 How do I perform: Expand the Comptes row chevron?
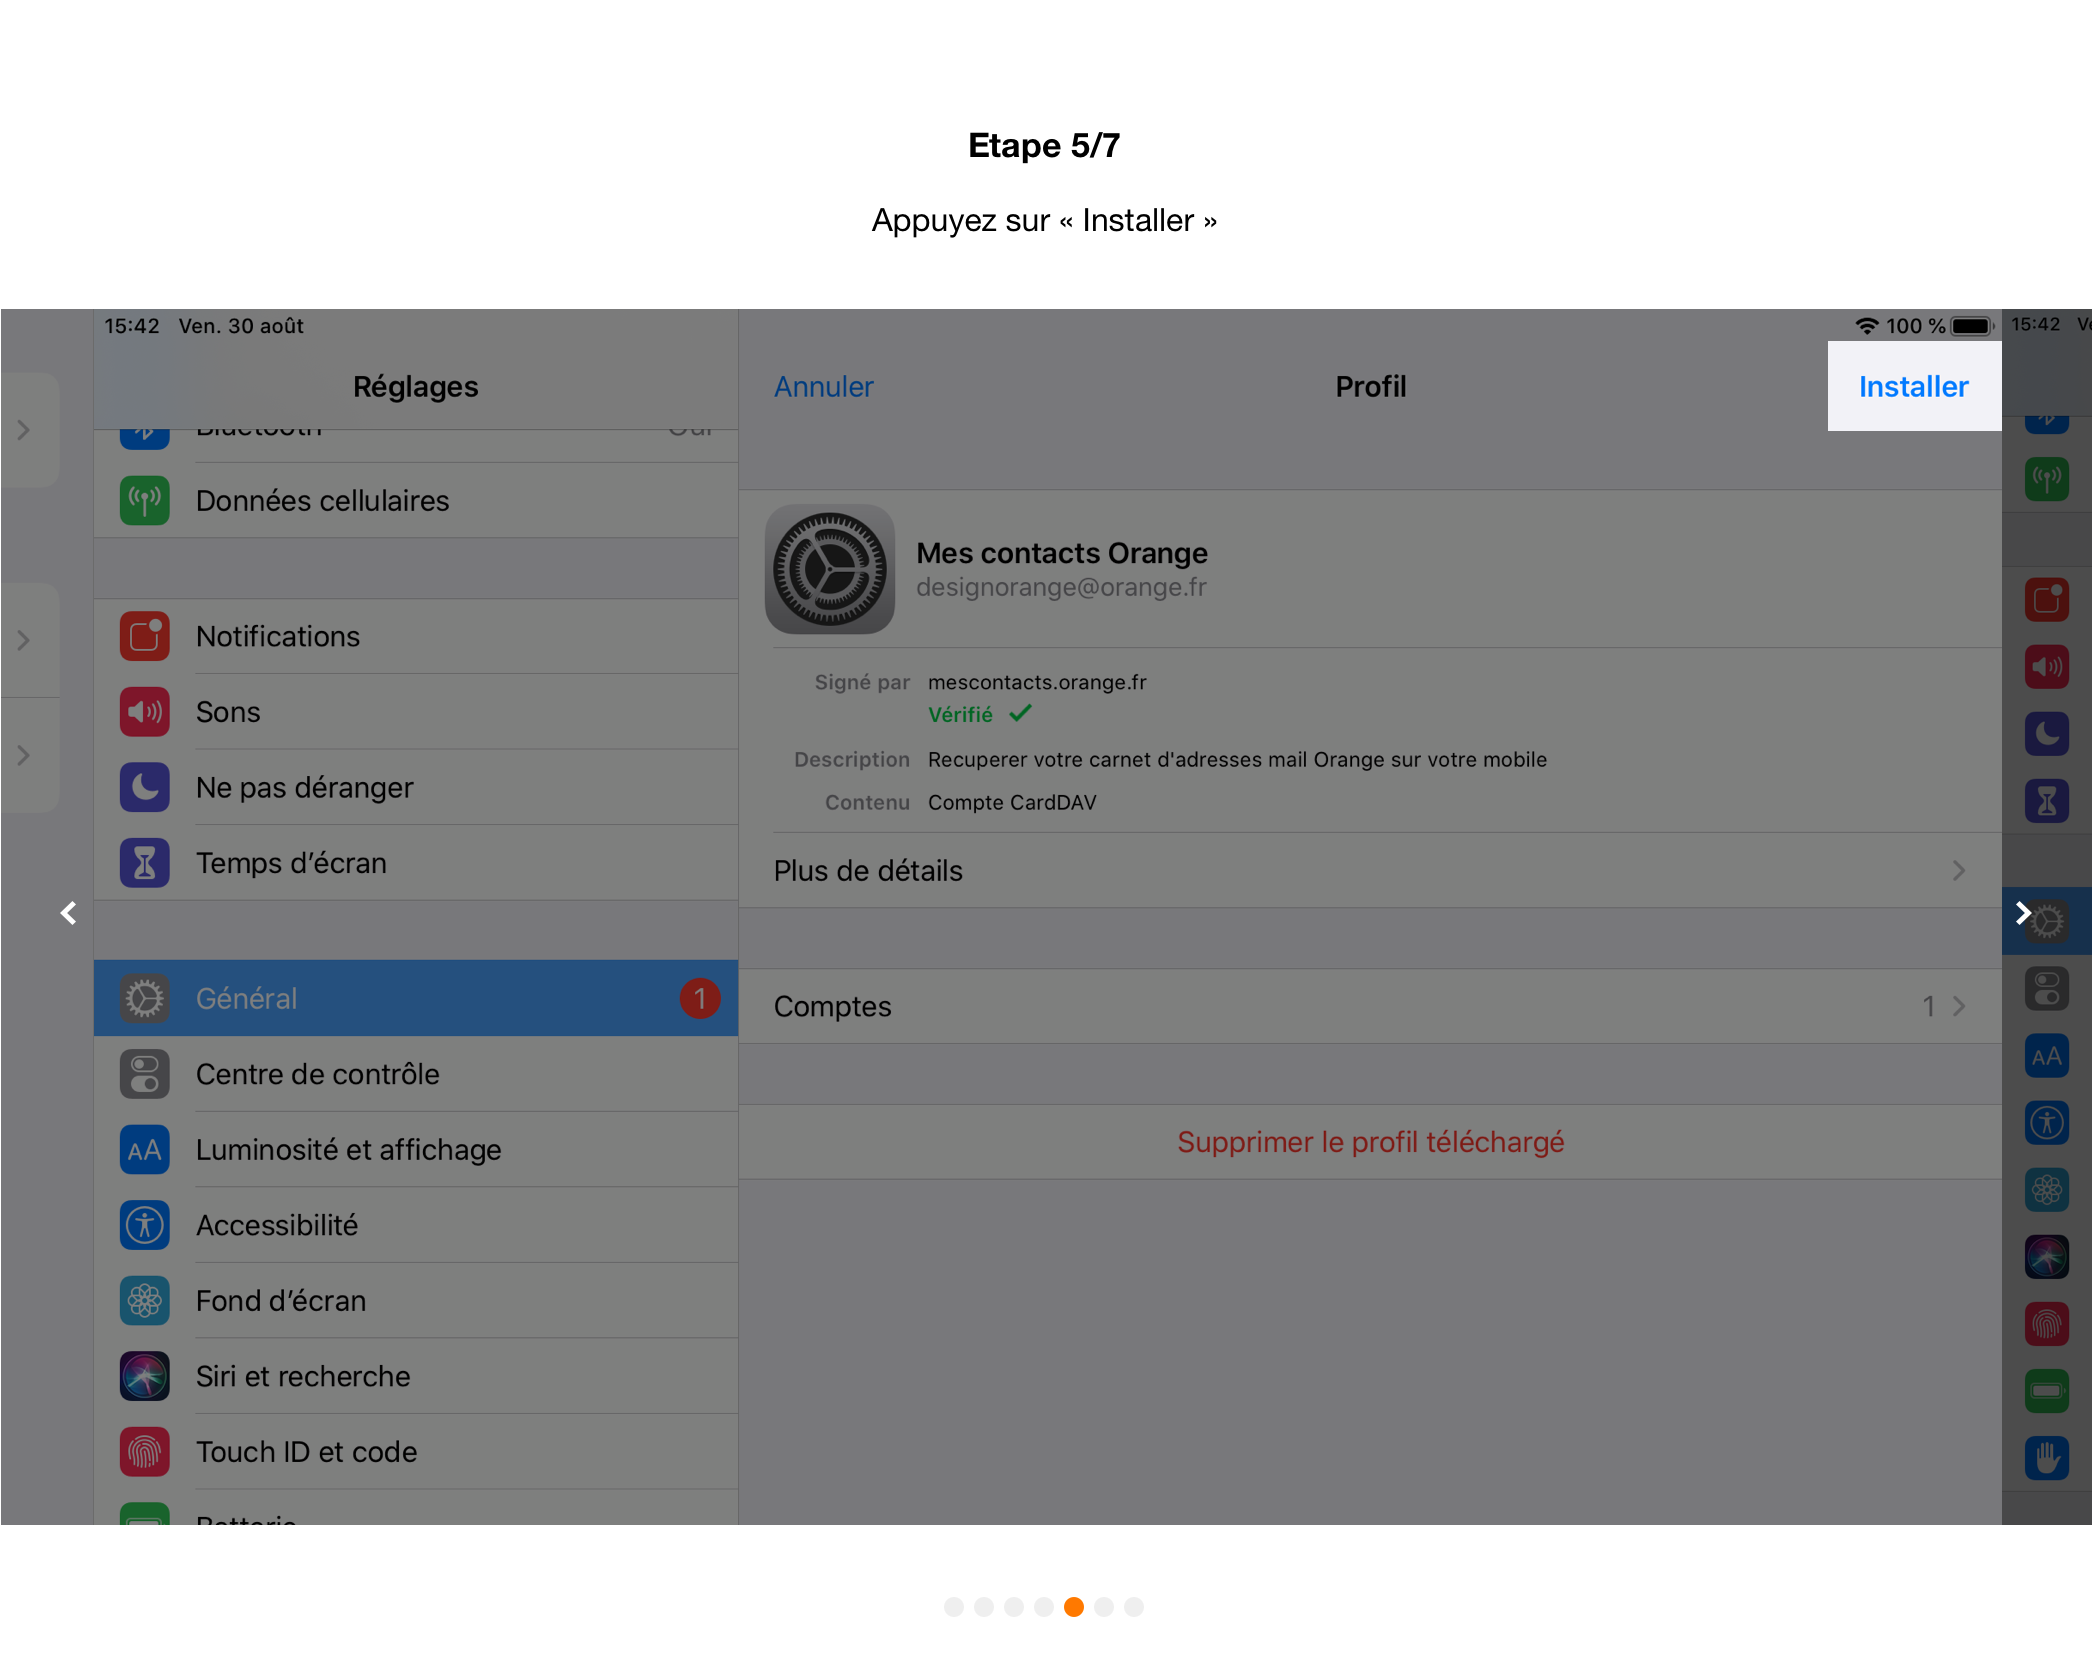click(1958, 1006)
